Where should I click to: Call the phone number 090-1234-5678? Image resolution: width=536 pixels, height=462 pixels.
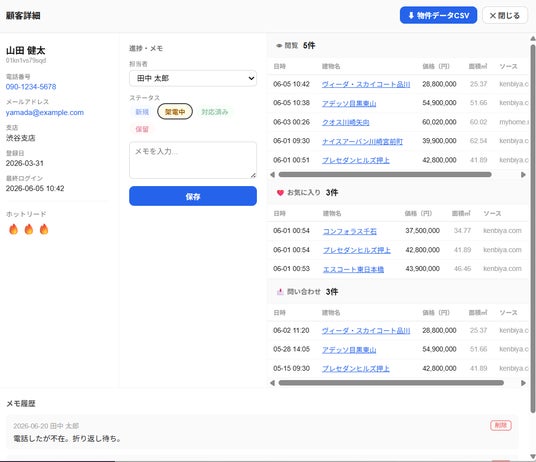[x=31, y=87]
